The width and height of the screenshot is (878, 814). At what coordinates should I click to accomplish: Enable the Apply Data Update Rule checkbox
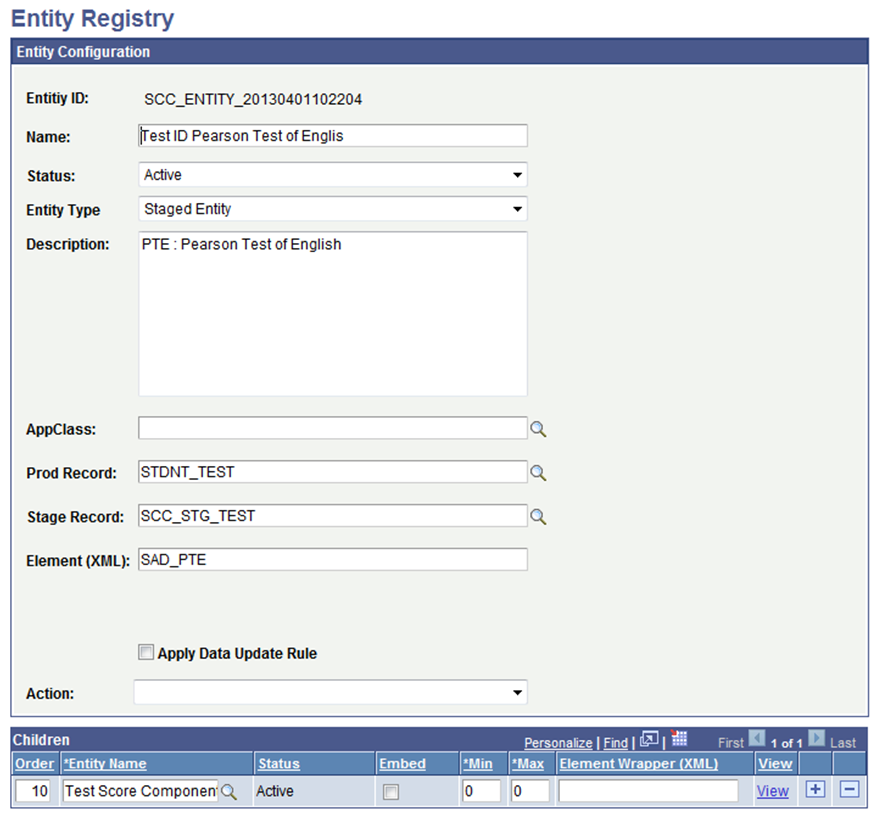146,652
